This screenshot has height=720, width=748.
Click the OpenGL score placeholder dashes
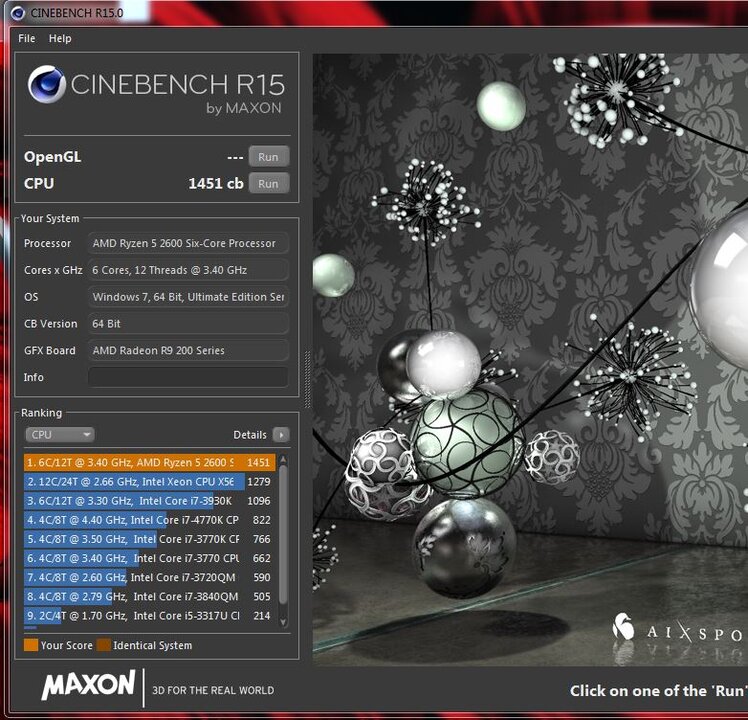pos(235,157)
